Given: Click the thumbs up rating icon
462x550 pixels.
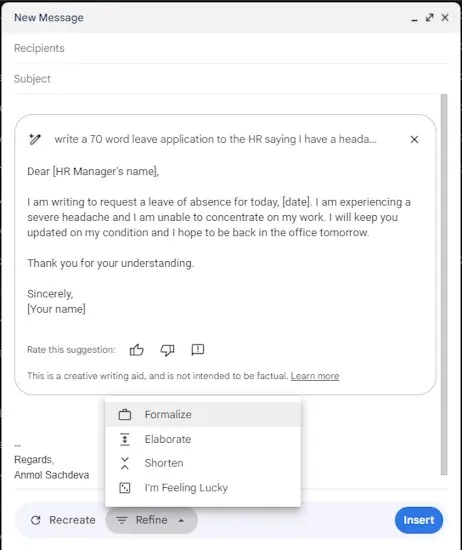Looking at the screenshot, I should coord(136,350).
